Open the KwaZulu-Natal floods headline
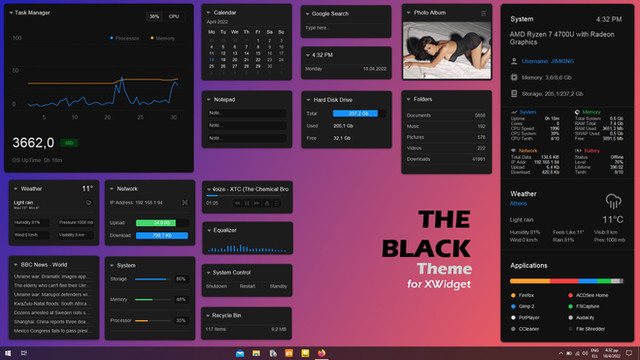640x360 pixels. 51,304
